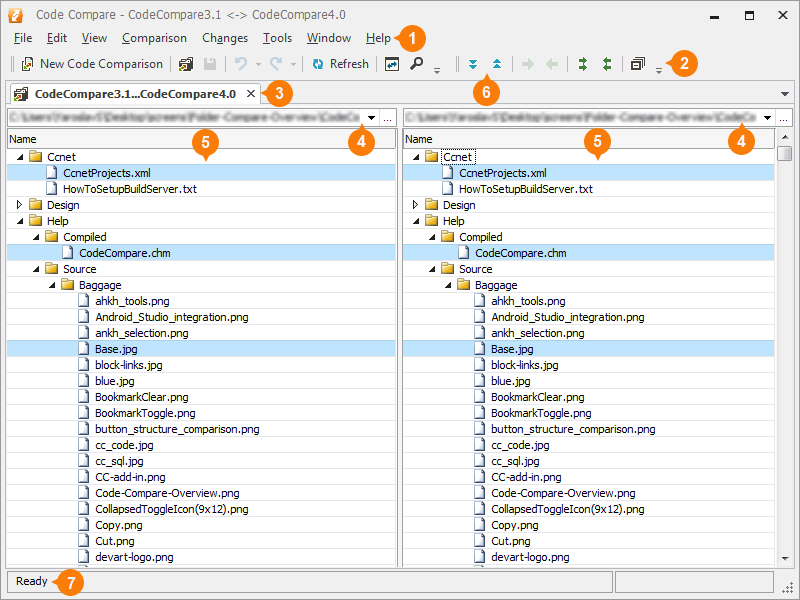Image resolution: width=800 pixels, height=600 pixels.
Task: Collapse the Ccnet folder in left pane
Action: click(20, 157)
